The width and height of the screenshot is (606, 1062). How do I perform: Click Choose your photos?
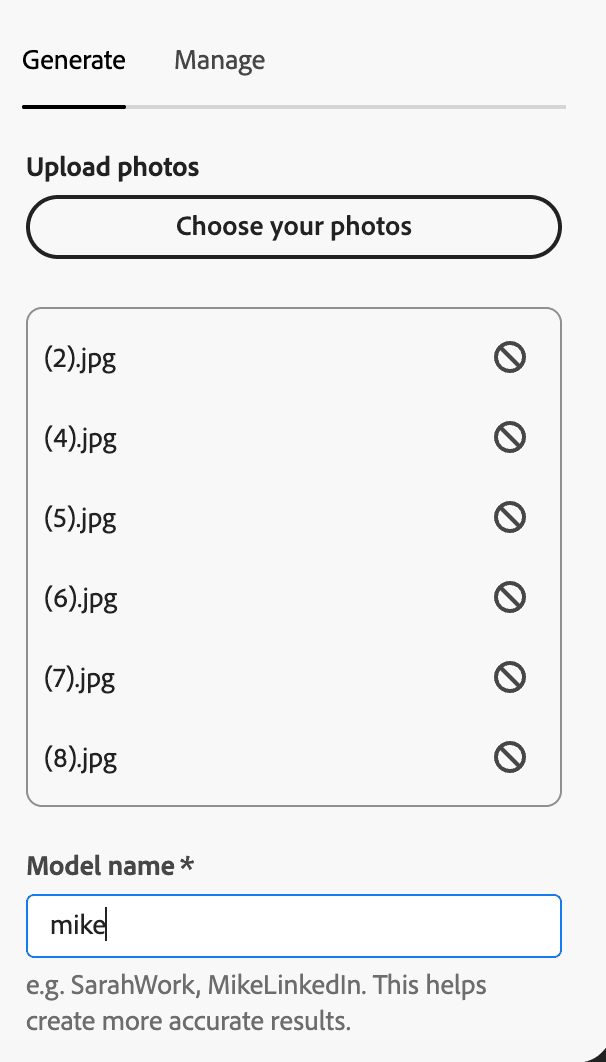pyautogui.click(x=293, y=226)
